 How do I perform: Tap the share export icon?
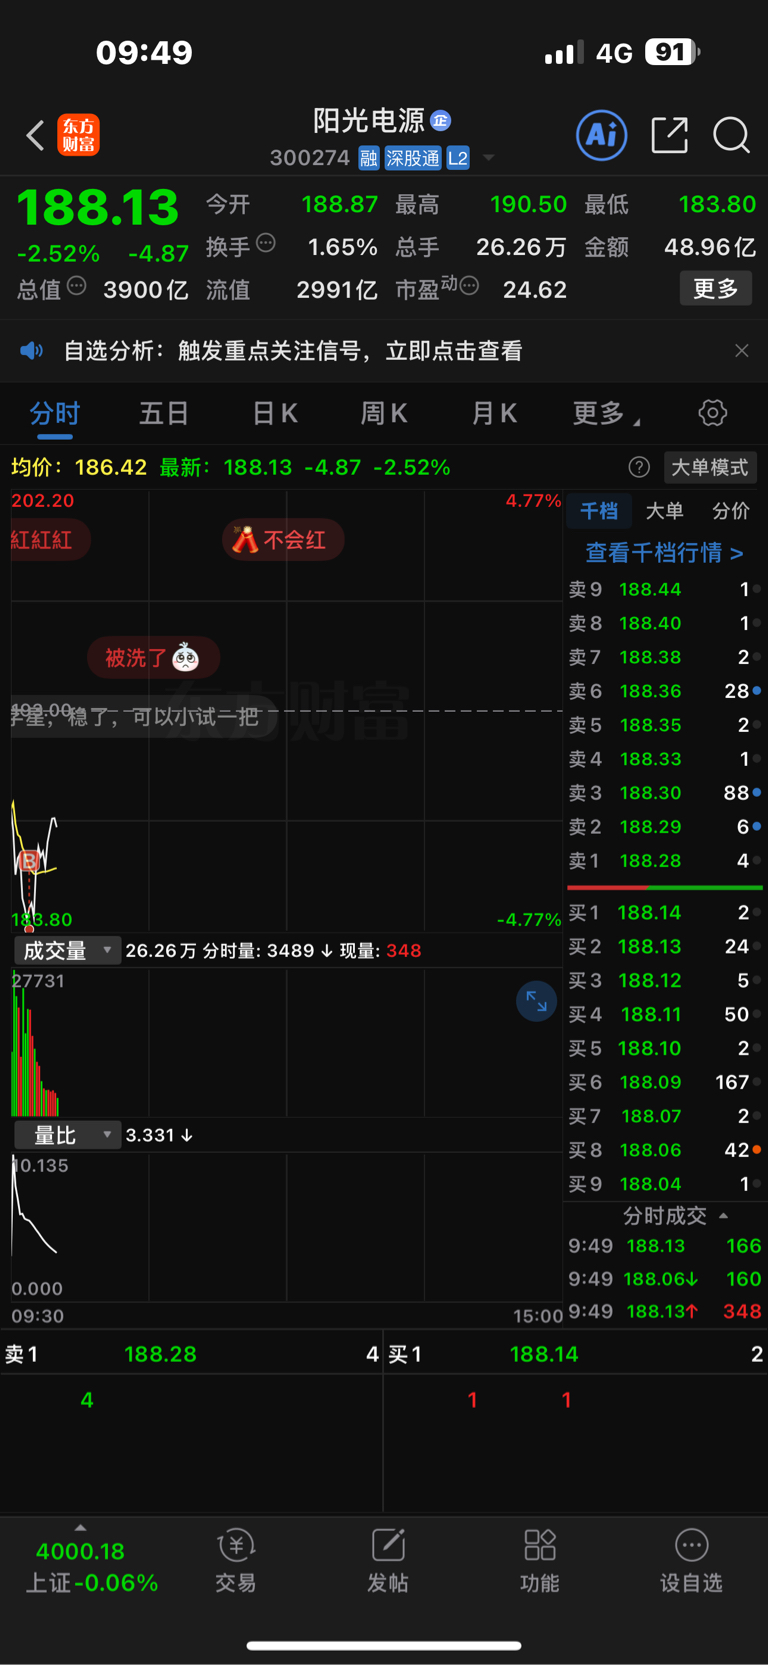point(669,135)
